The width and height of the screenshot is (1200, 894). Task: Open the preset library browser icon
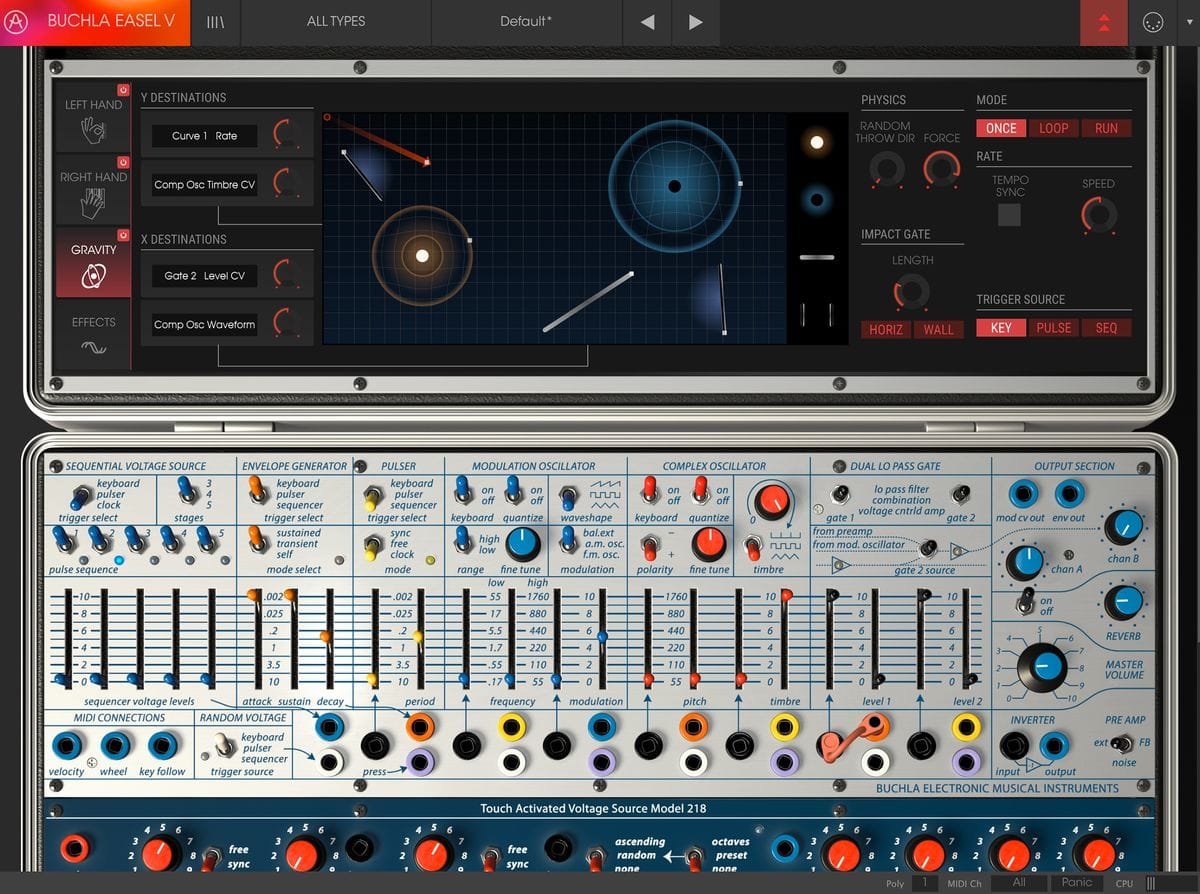(x=215, y=22)
